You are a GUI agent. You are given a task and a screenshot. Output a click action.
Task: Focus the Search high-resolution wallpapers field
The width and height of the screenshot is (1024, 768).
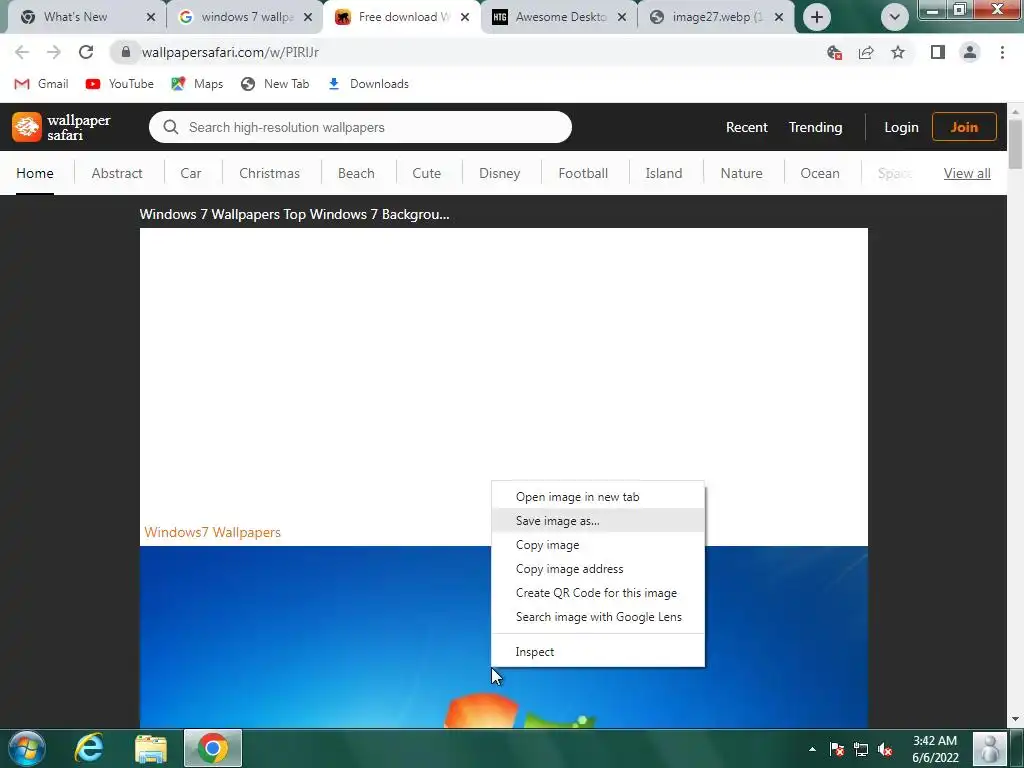[x=360, y=127]
